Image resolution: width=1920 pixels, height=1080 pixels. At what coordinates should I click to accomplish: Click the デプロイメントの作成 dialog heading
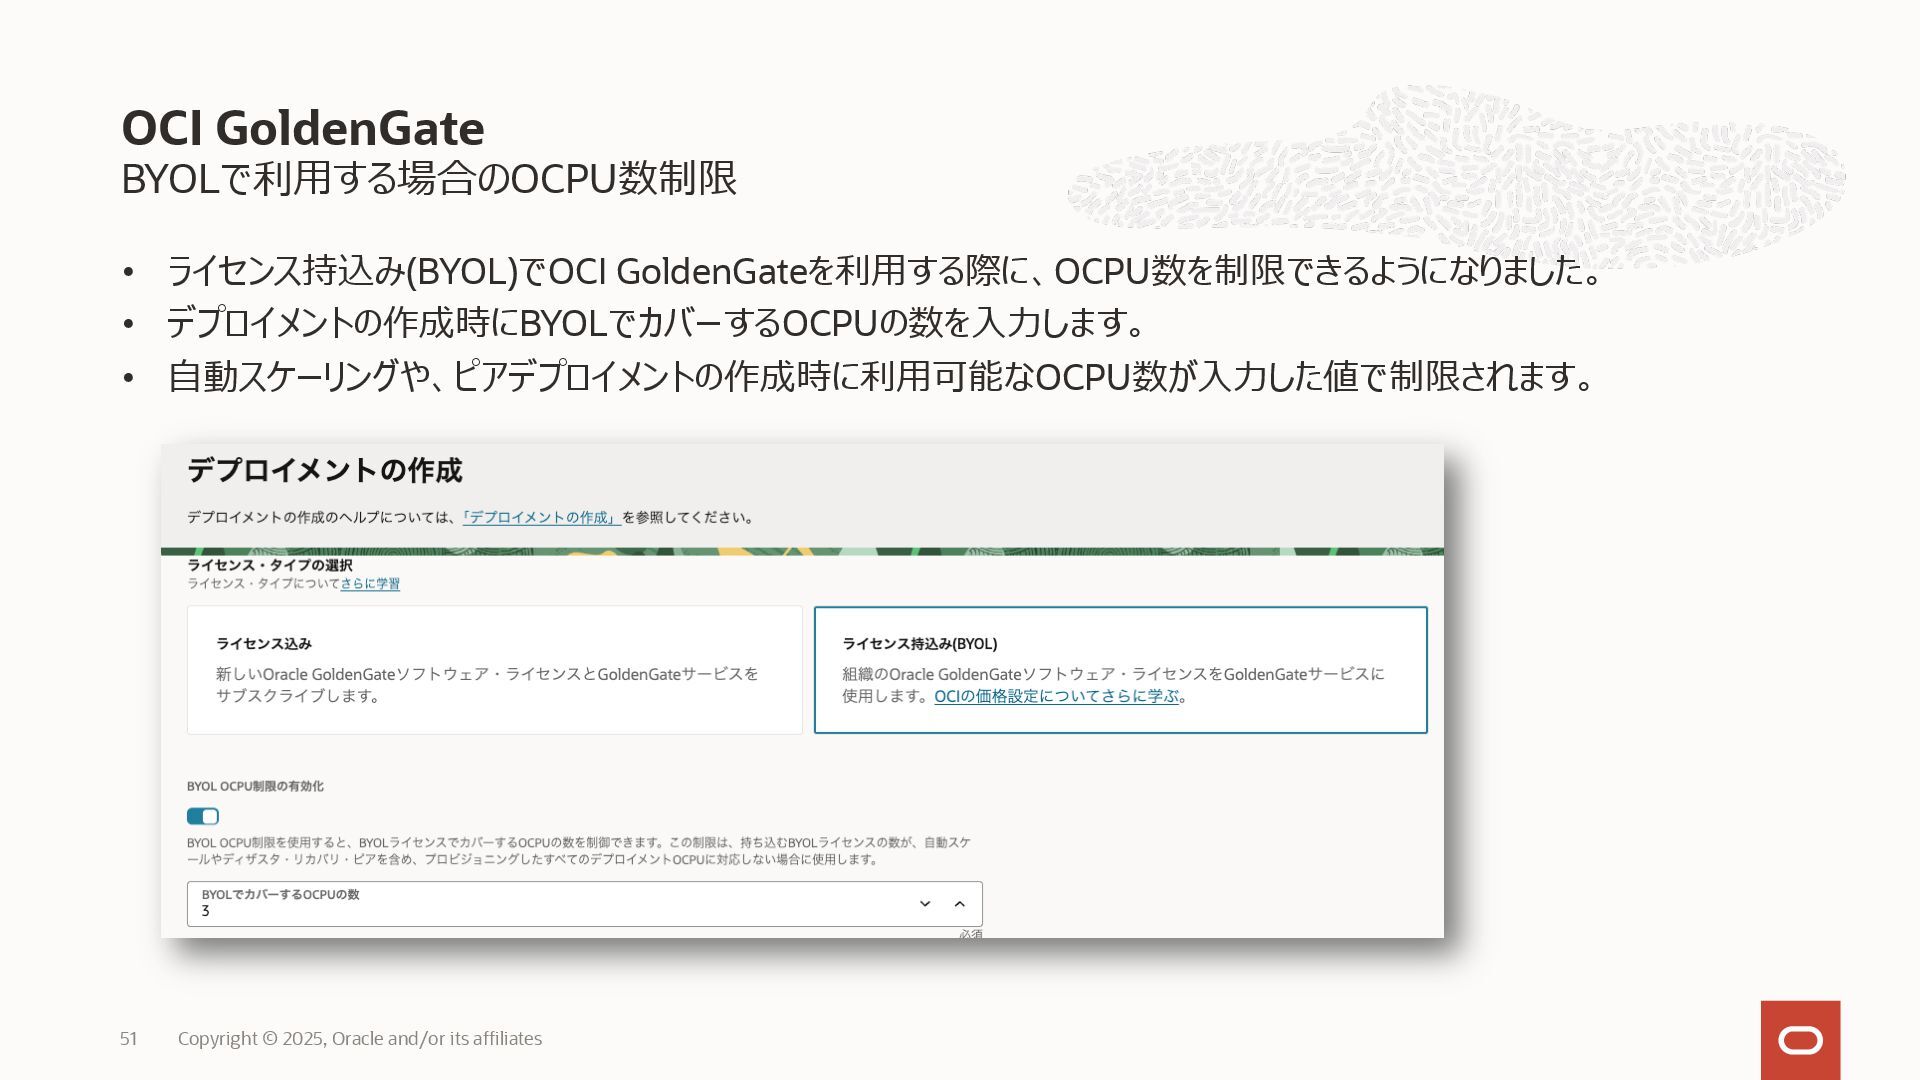coord(325,470)
